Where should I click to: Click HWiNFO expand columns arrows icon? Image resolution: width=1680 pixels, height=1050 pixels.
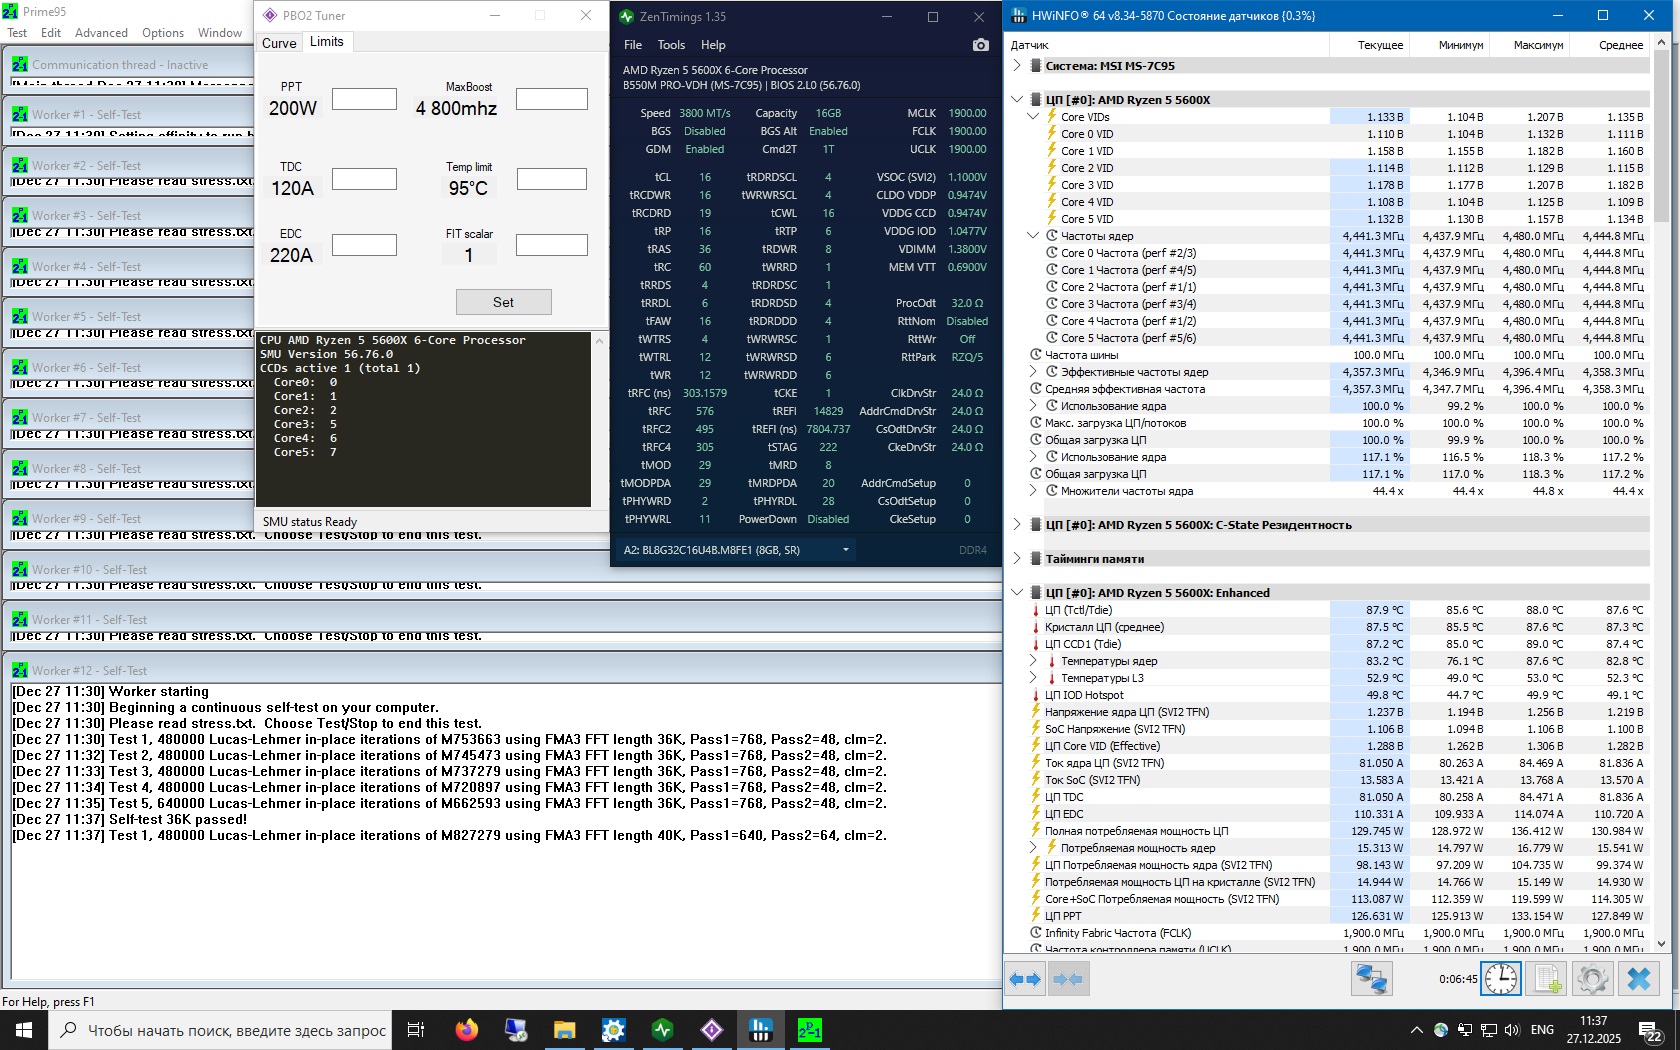coord(1025,979)
